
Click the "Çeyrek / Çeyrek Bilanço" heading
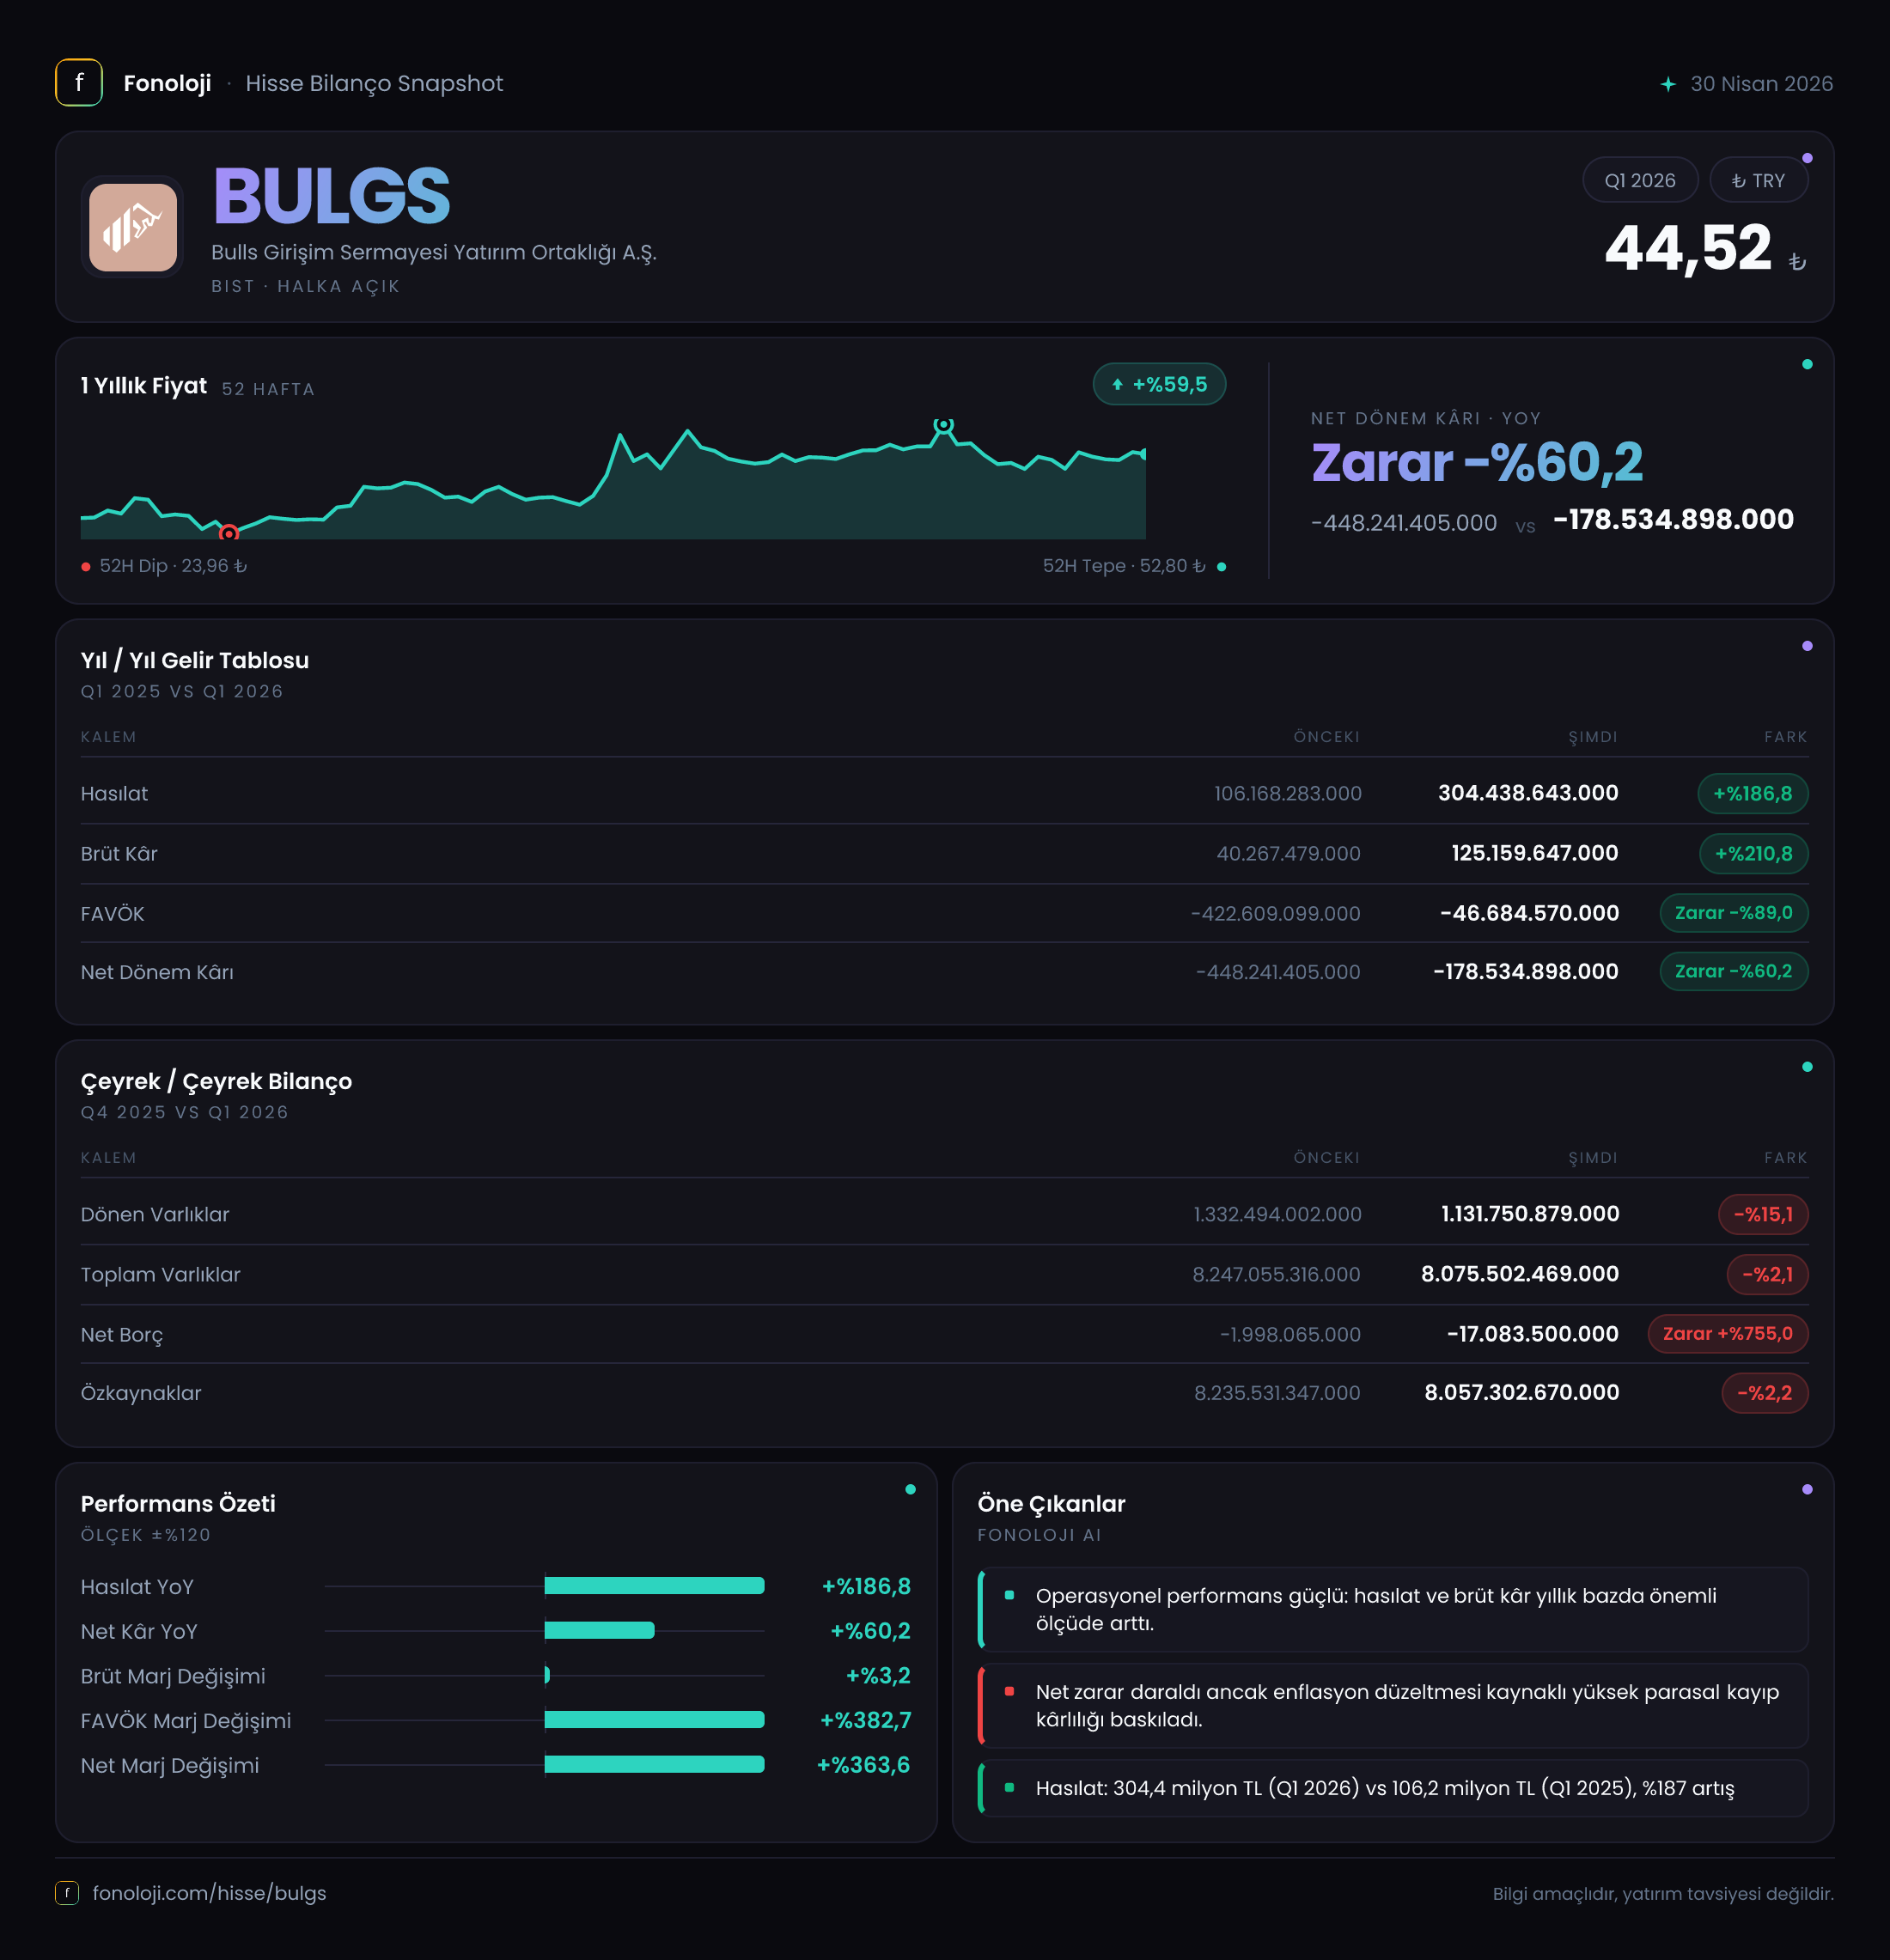(x=216, y=1081)
